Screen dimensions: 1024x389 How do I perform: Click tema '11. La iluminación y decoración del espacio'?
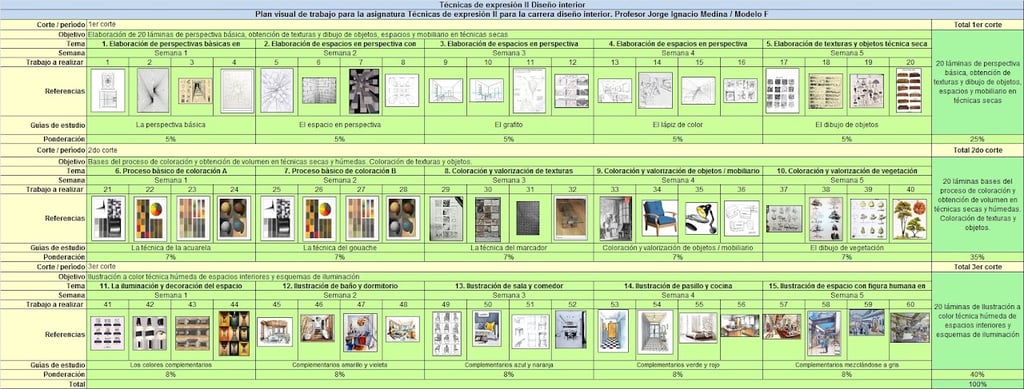[171, 286]
